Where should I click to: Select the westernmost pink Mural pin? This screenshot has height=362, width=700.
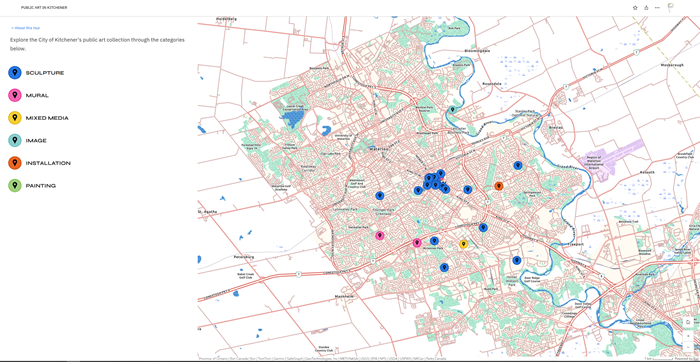click(x=379, y=235)
